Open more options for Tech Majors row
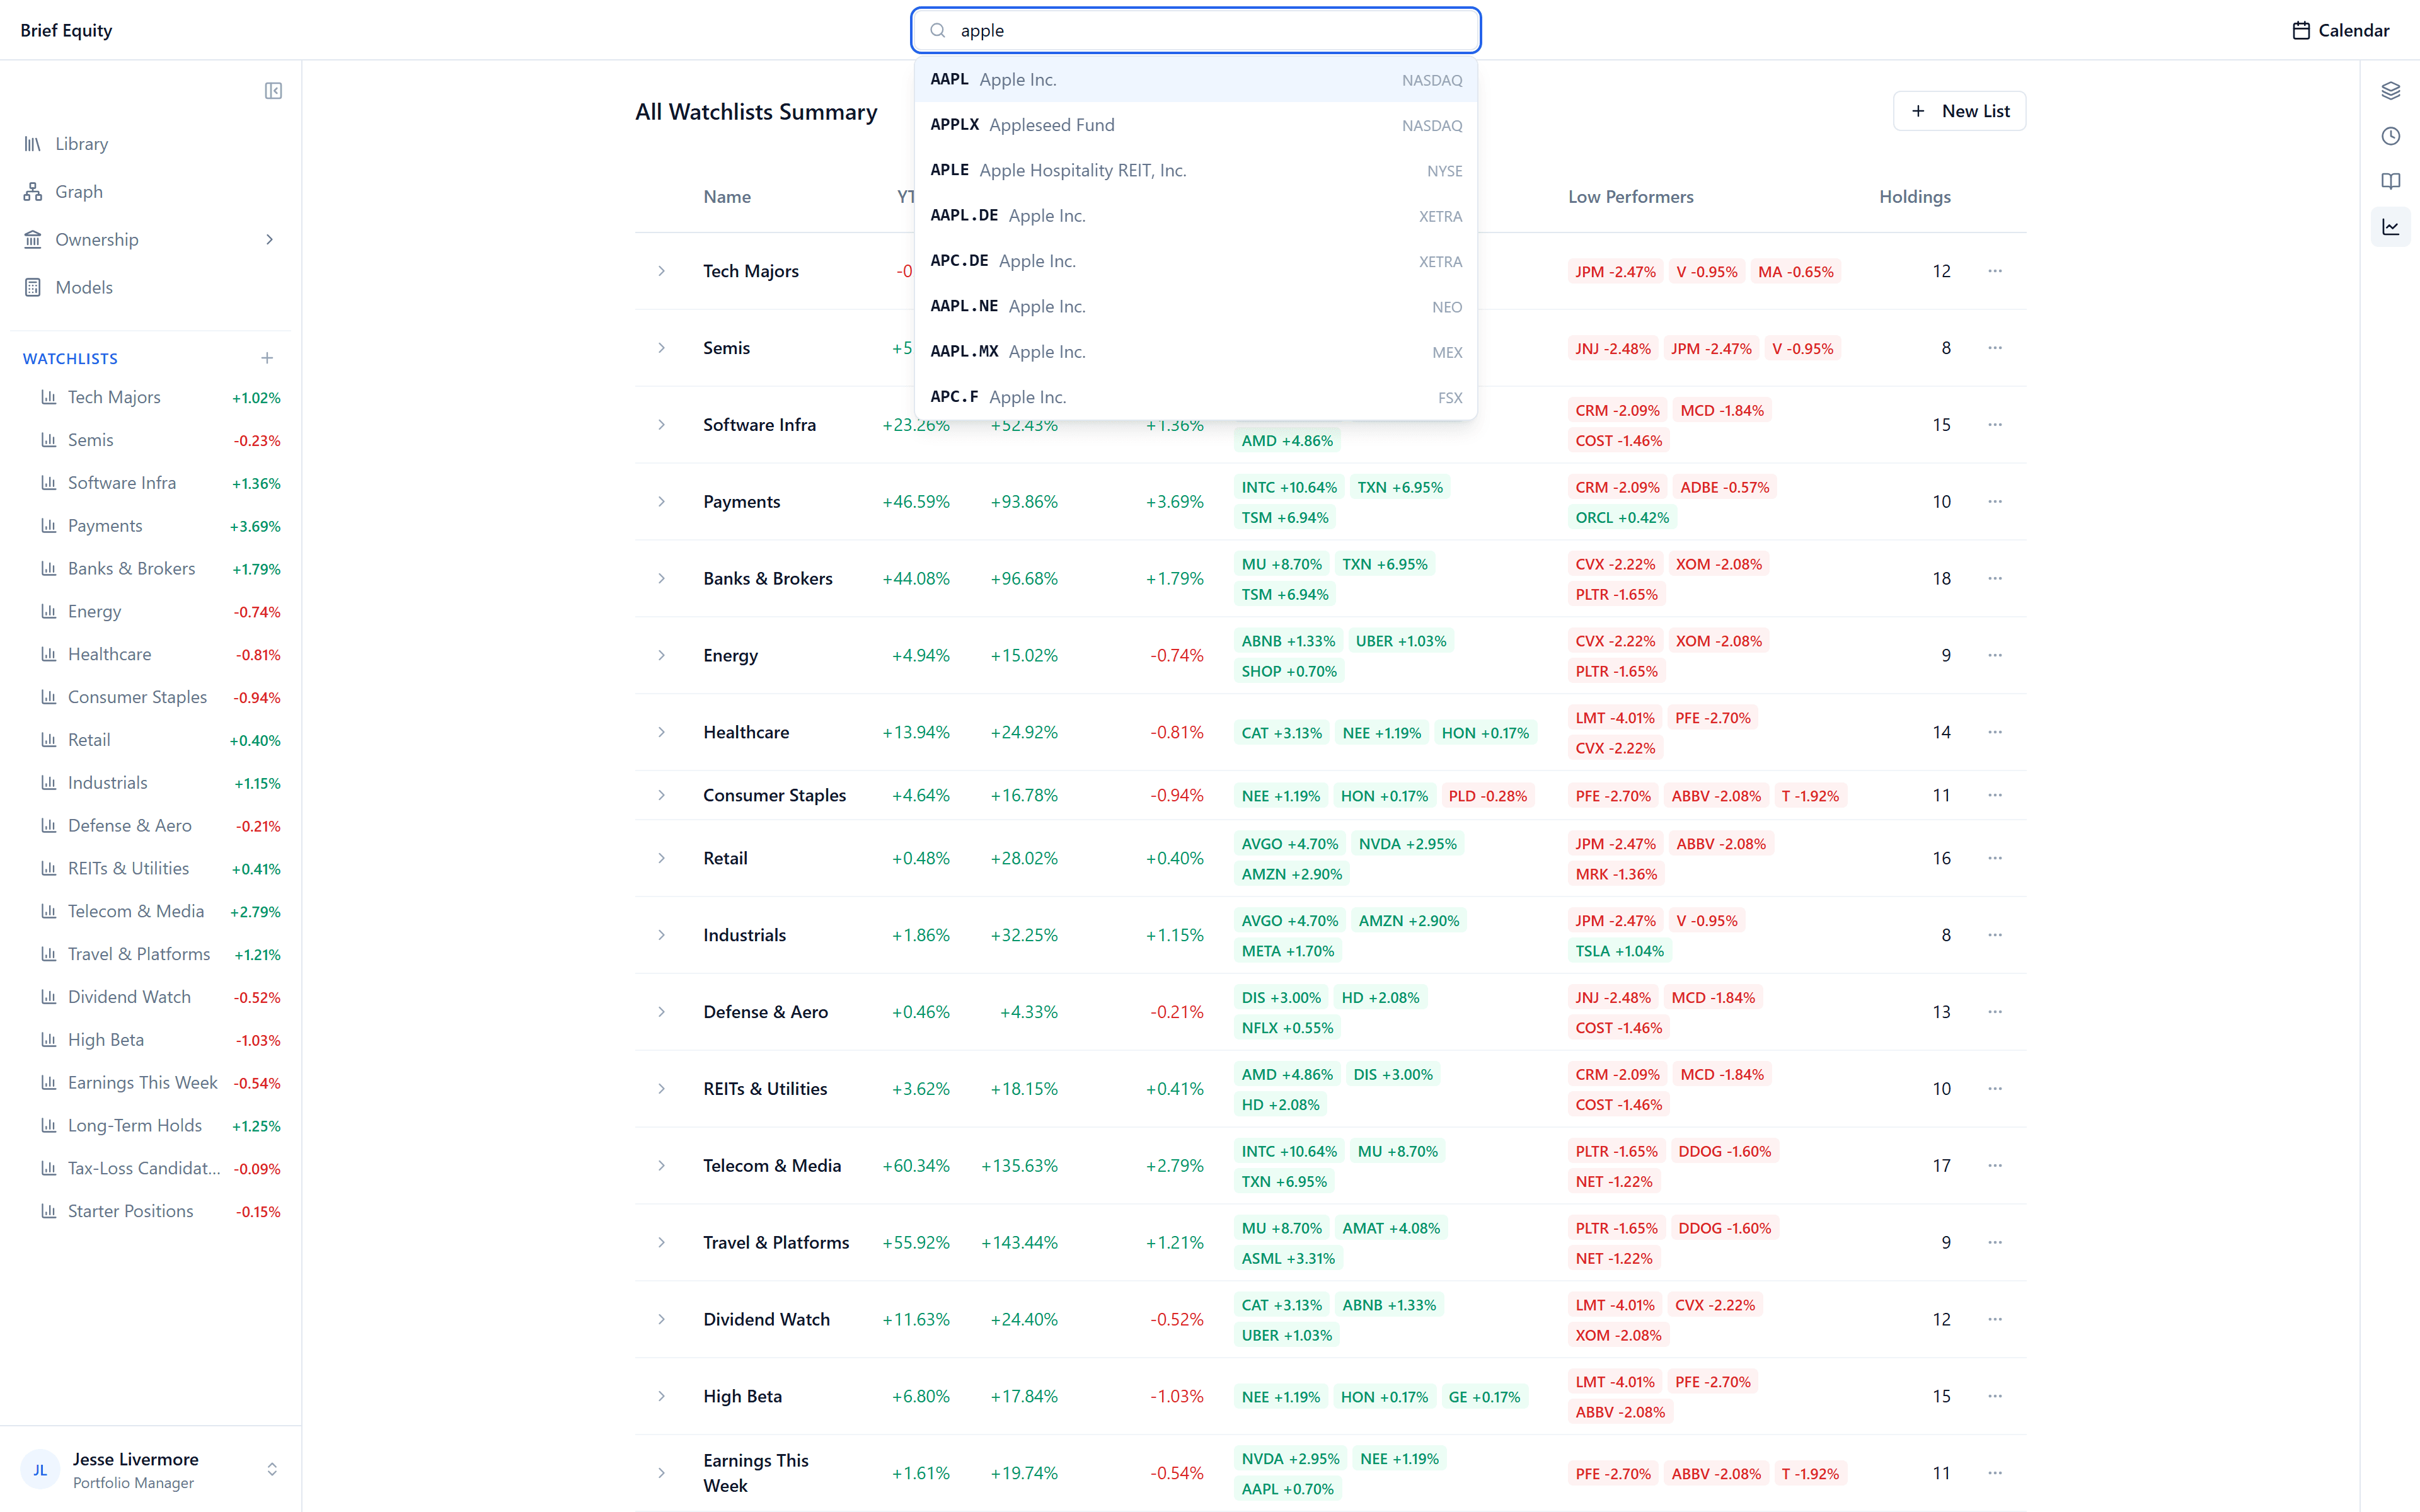Viewport: 2420px width, 1512px height. tap(1995, 271)
